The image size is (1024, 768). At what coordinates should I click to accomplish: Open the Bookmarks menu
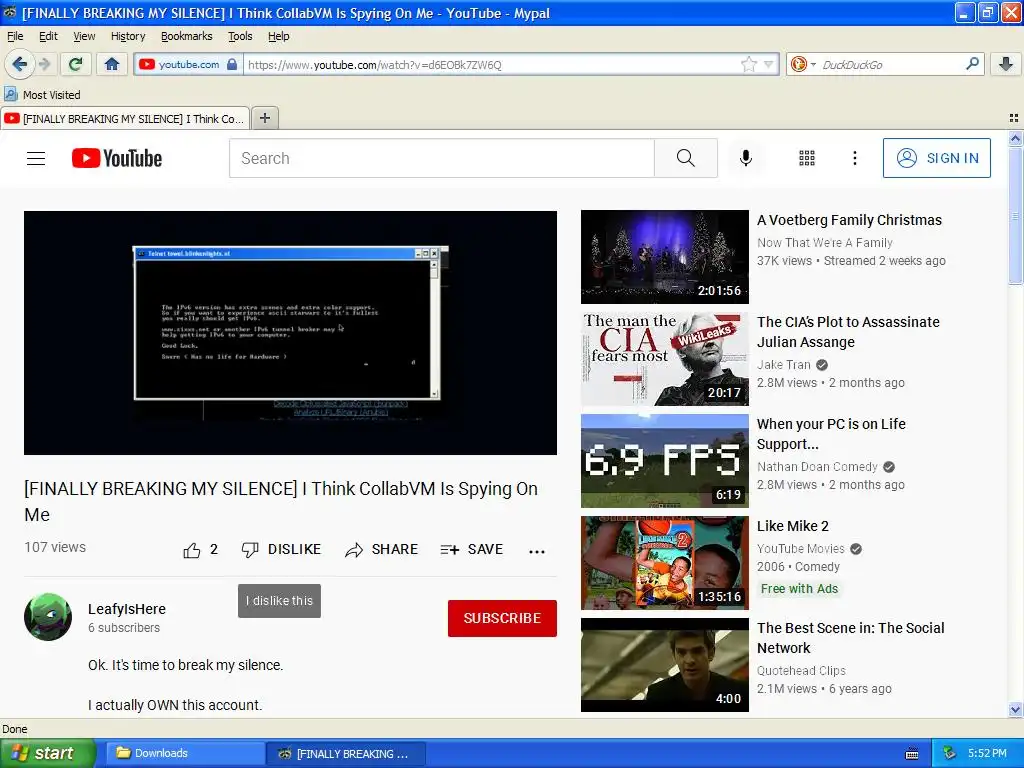187,36
